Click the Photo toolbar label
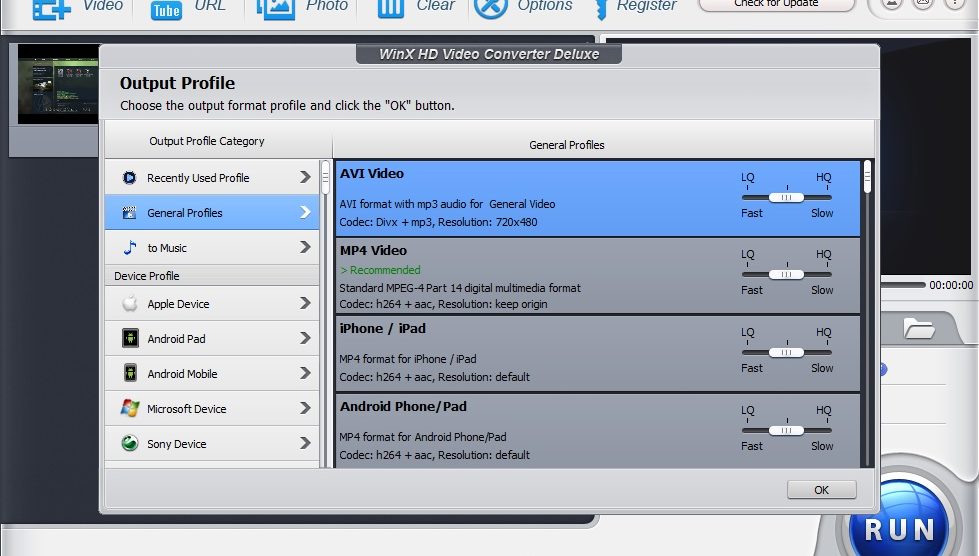Image resolution: width=979 pixels, height=556 pixels. point(327,6)
